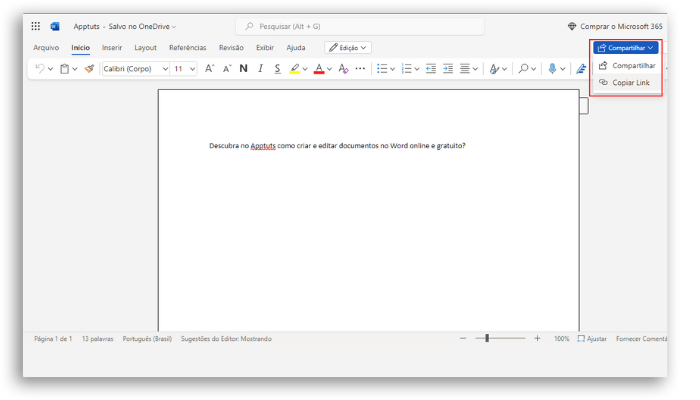Screen dimensions: 700x400
Task: Click Português (Brasil) language setting
Action: pos(147,339)
